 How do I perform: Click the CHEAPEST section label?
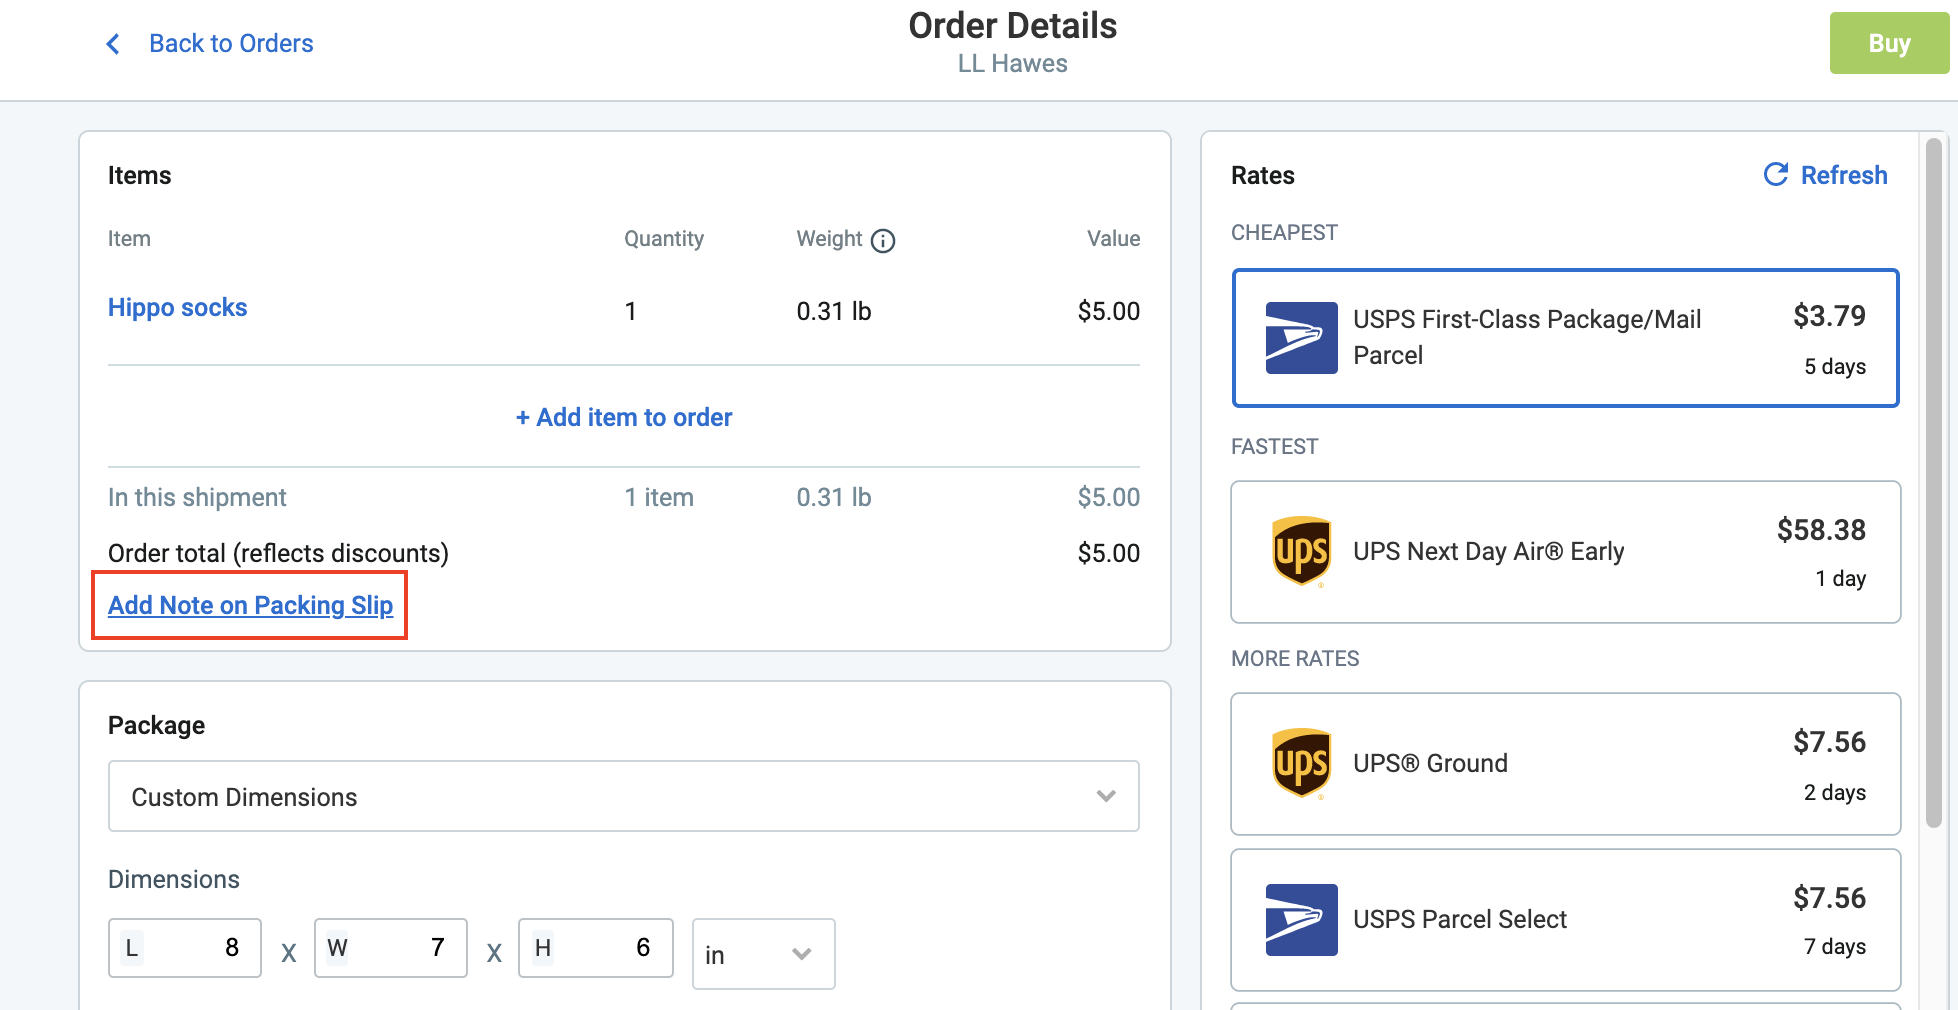(1284, 233)
